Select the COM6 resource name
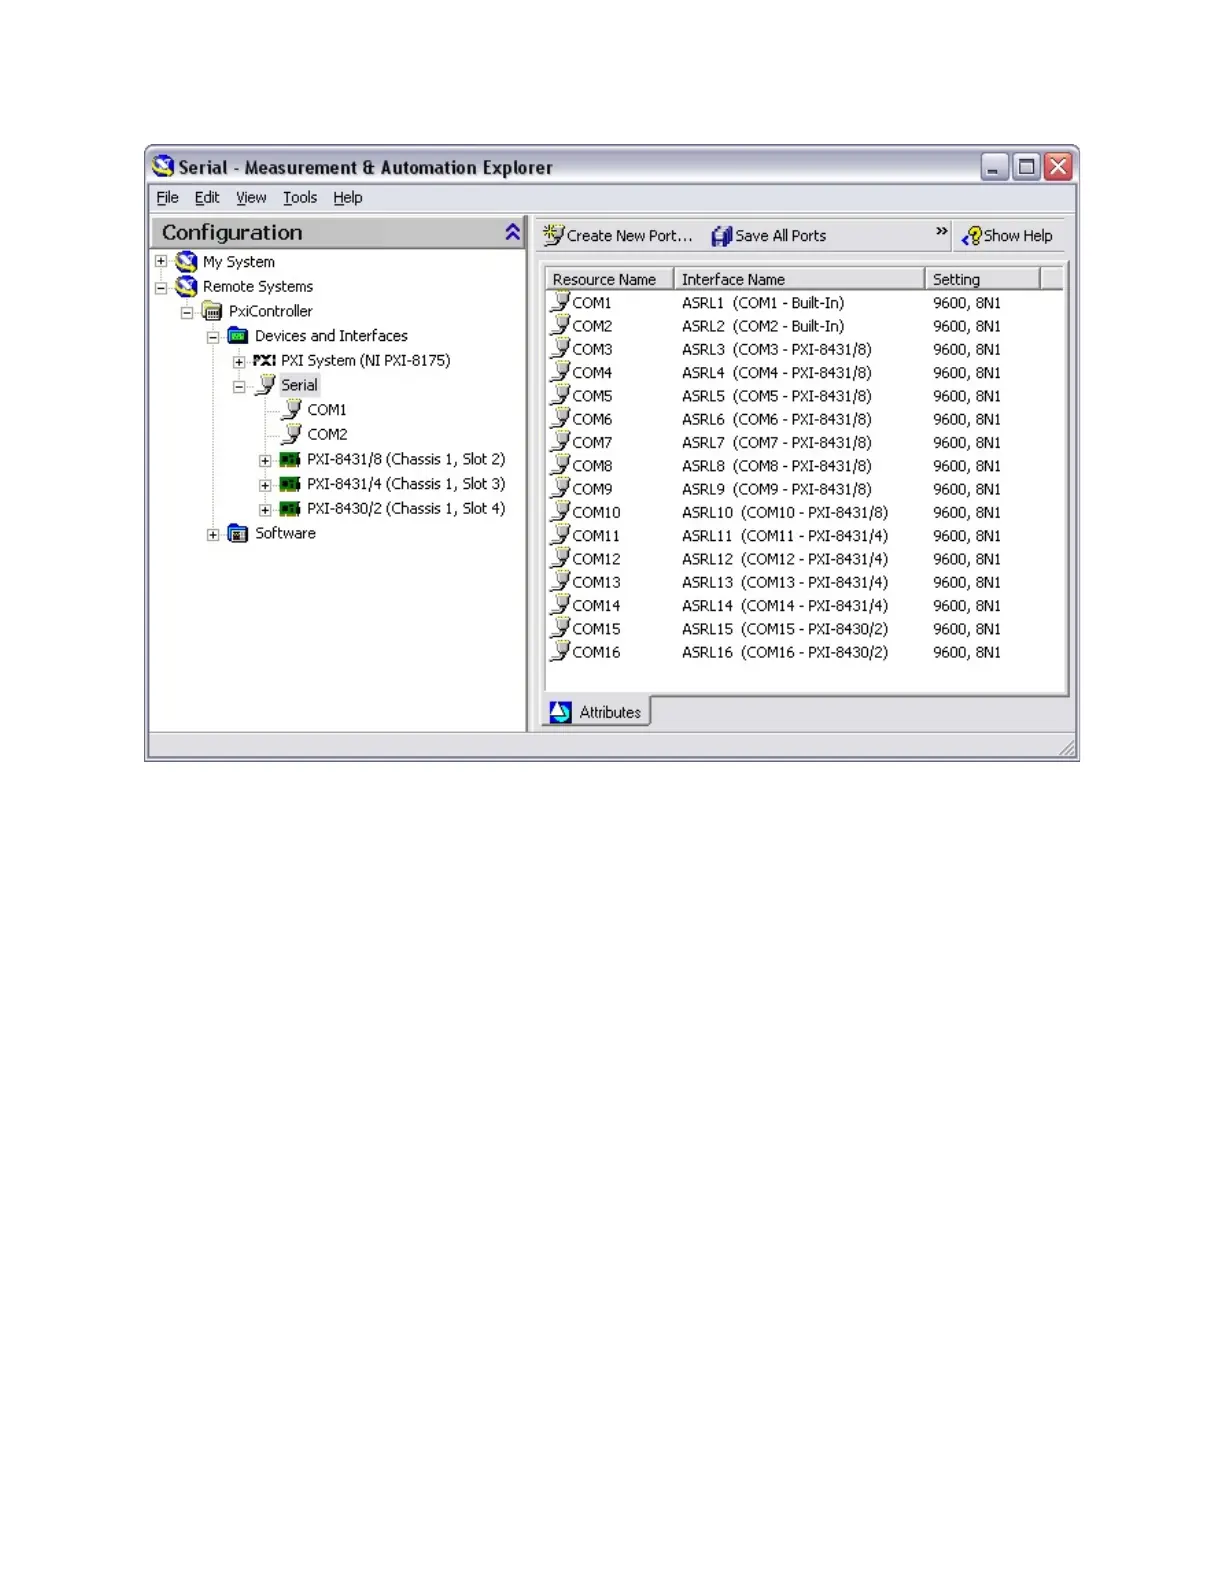The width and height of the screenshot is (1224, 1584). click(x=592, y=419)
